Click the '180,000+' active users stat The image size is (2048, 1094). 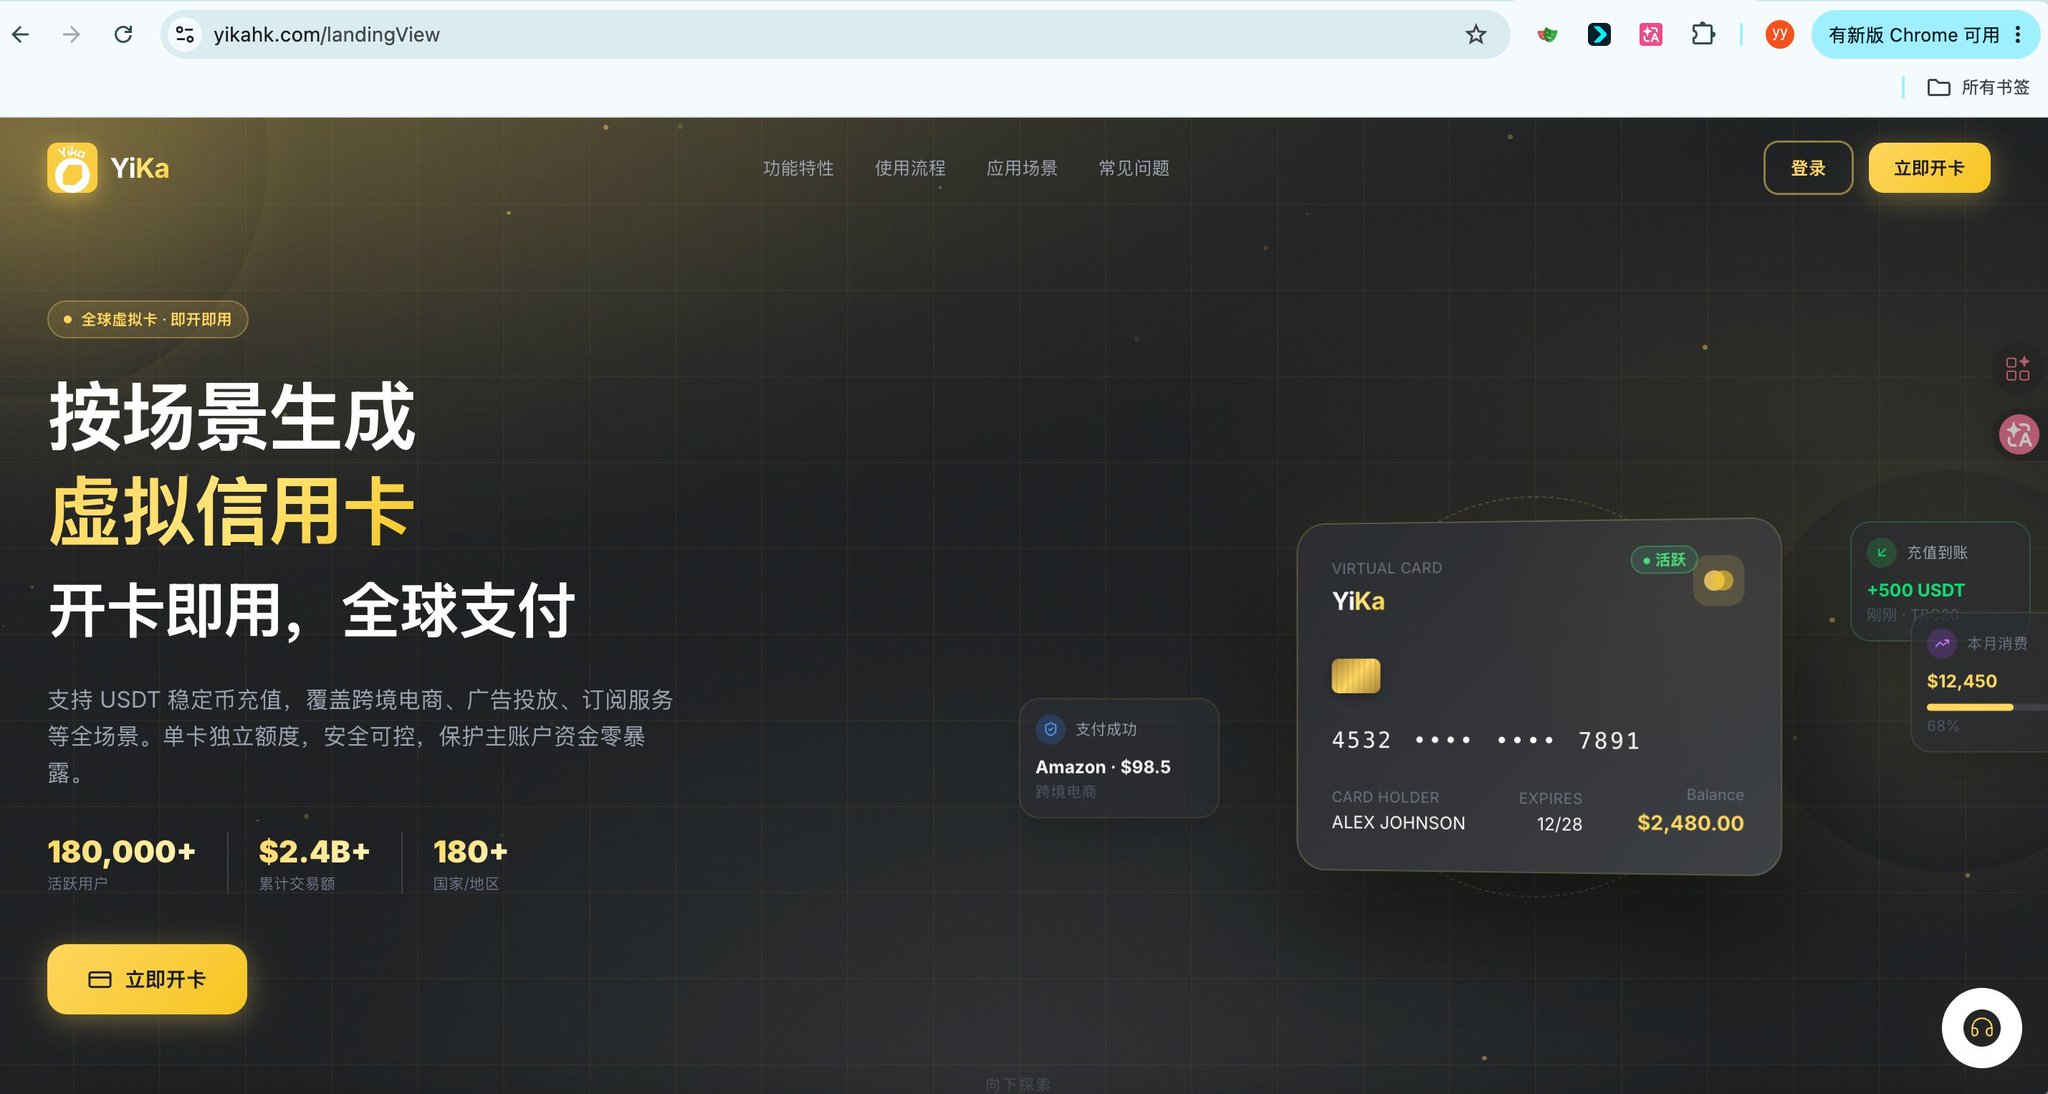(x=121, y=852)
